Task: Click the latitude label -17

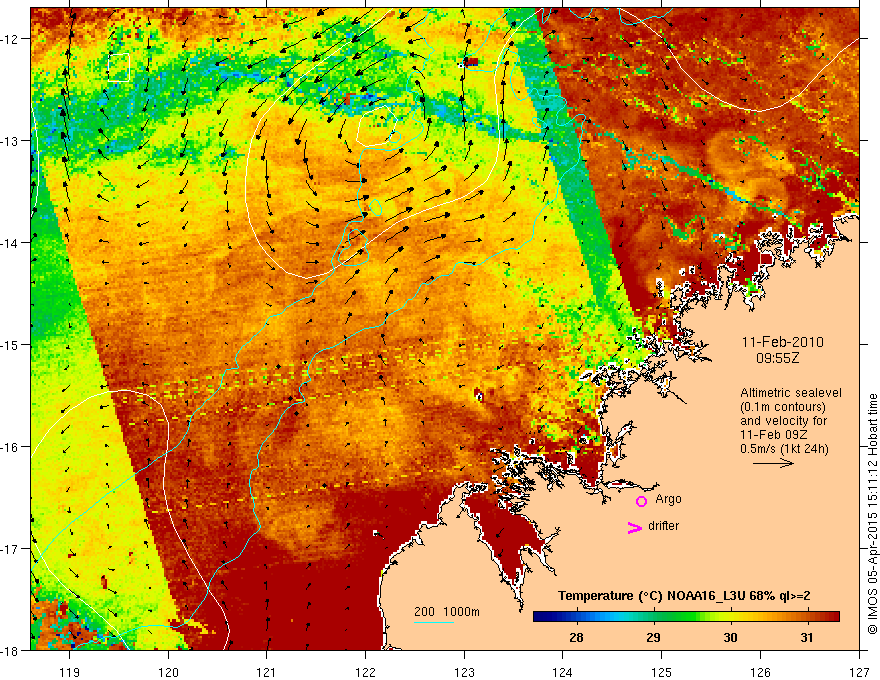Action: point(10,549)
